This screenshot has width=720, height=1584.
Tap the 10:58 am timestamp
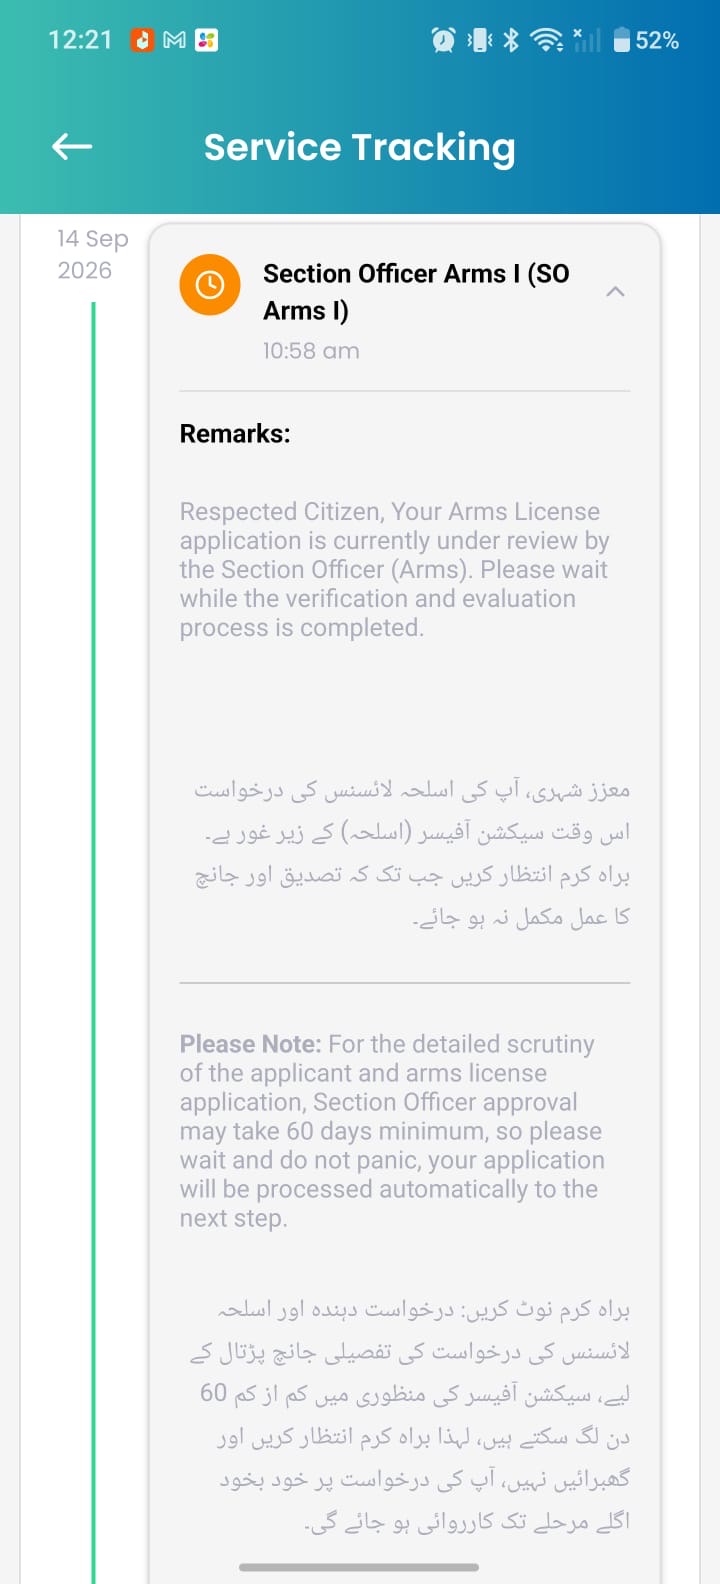311,351
